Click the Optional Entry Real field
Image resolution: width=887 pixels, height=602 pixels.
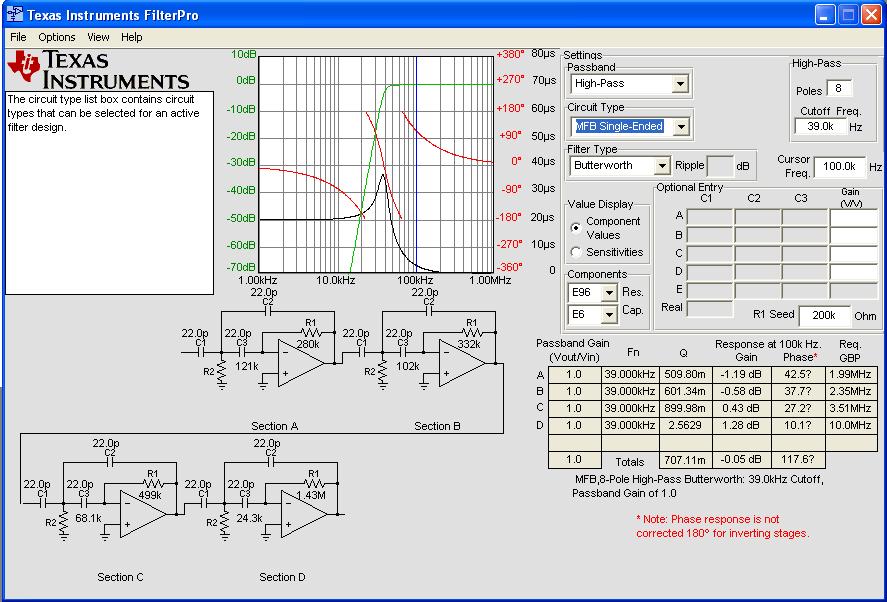pyautogui.click(x=710, y=308)
